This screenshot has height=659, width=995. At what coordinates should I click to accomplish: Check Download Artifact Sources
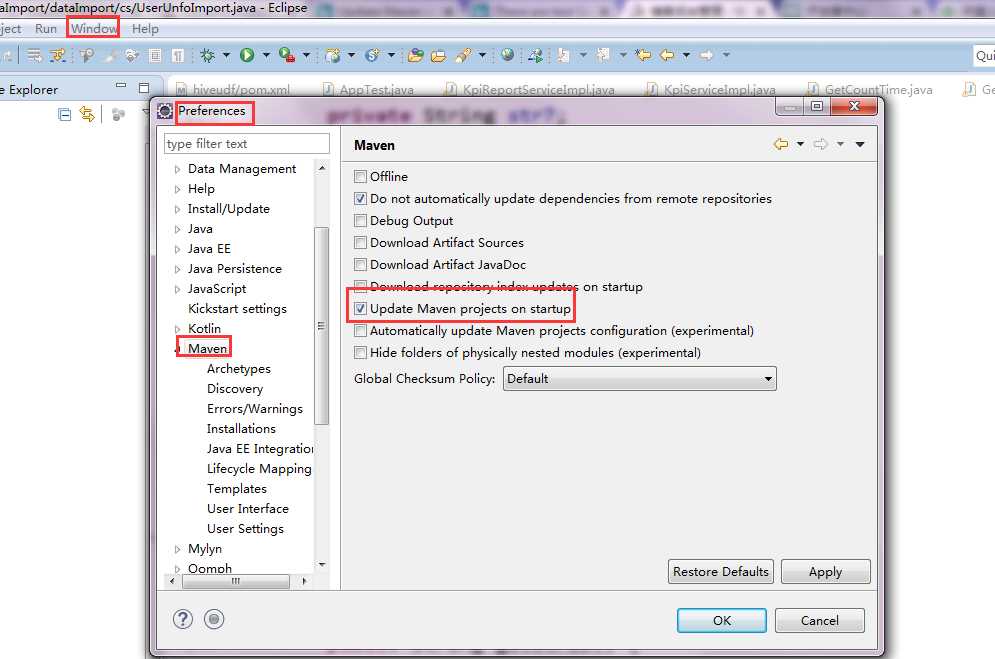tap(360, 242)
